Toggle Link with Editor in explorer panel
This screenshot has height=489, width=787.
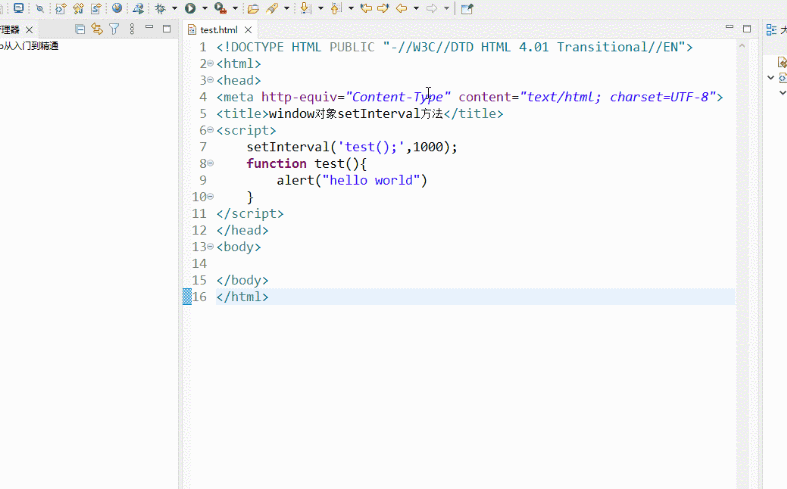click(97, 29)
